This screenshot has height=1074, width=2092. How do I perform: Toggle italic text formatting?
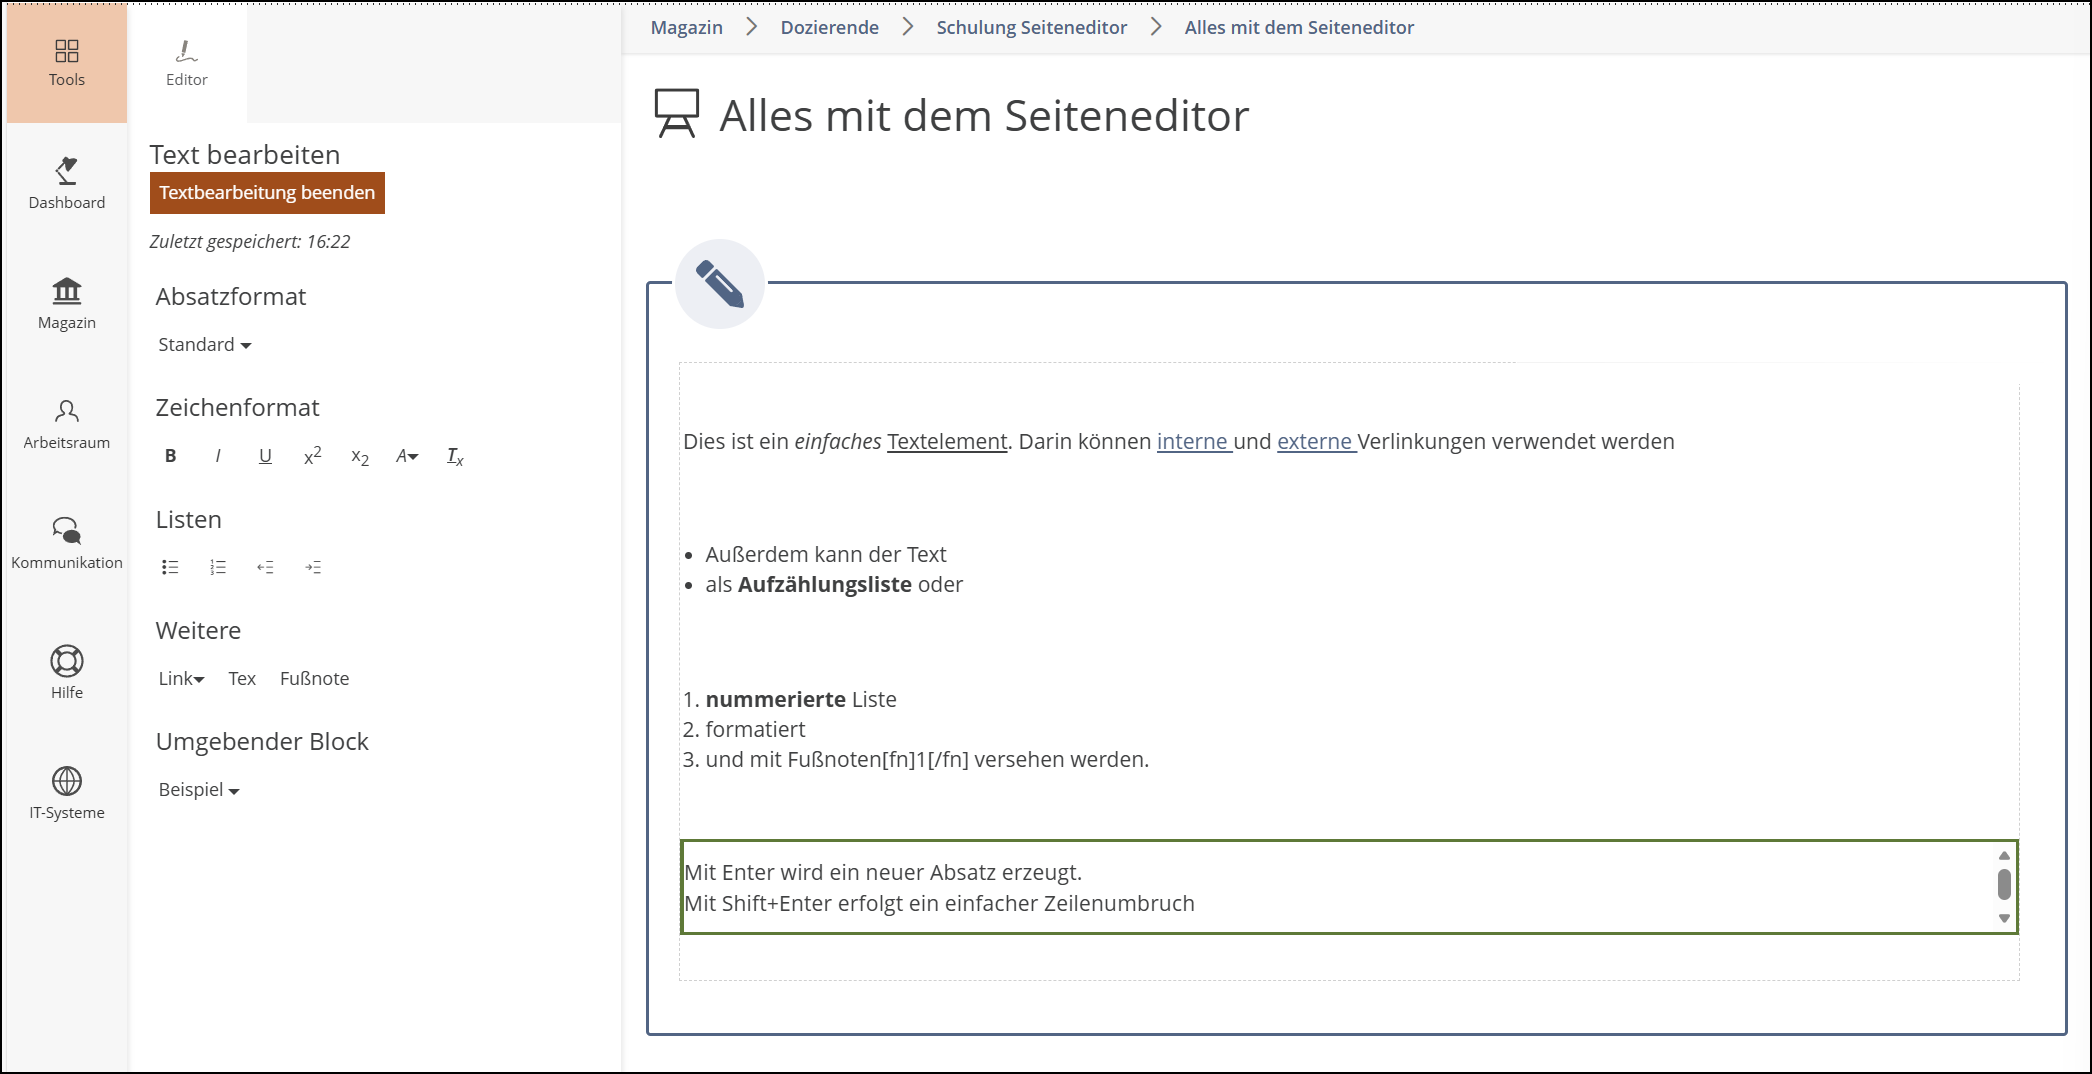tap(218, 456)
